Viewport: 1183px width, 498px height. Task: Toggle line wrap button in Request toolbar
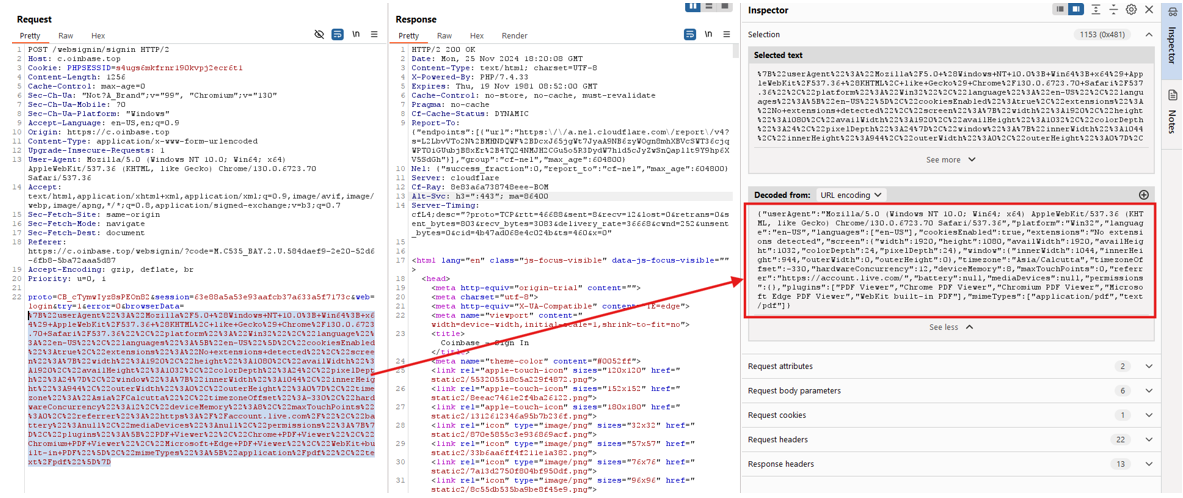pyautogui.click(x=338, y=35)
